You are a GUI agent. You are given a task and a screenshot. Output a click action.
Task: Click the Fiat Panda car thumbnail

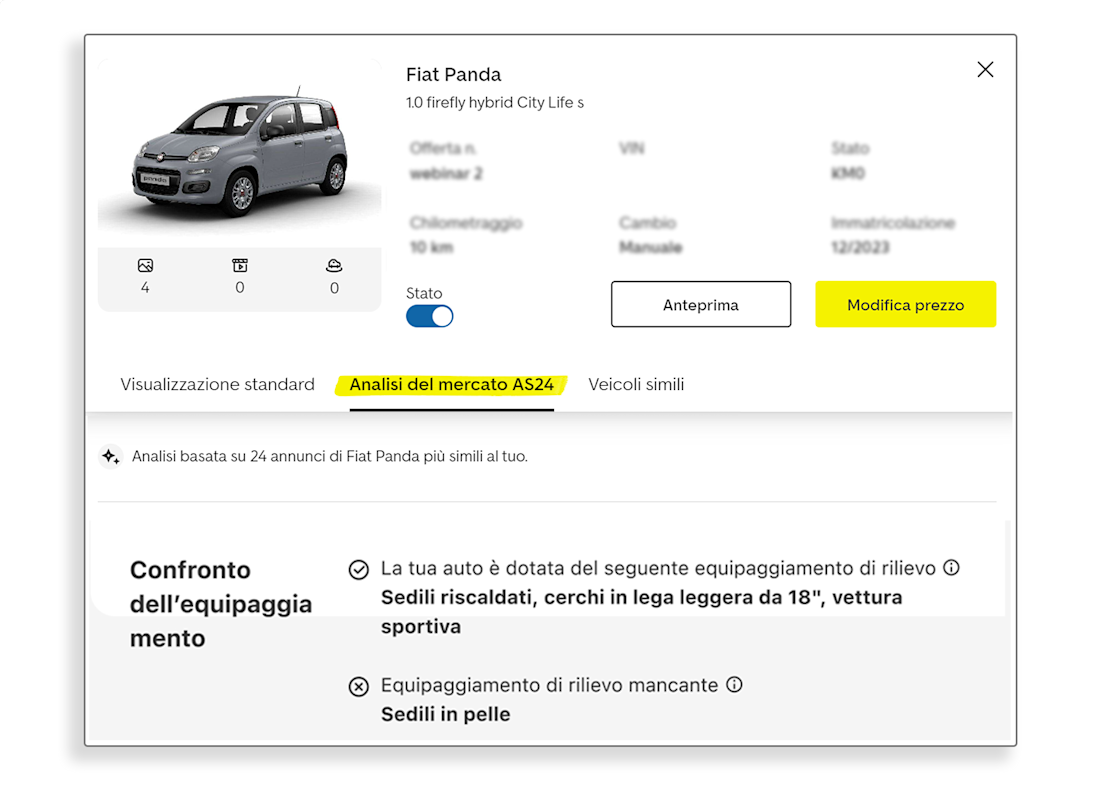240,153
